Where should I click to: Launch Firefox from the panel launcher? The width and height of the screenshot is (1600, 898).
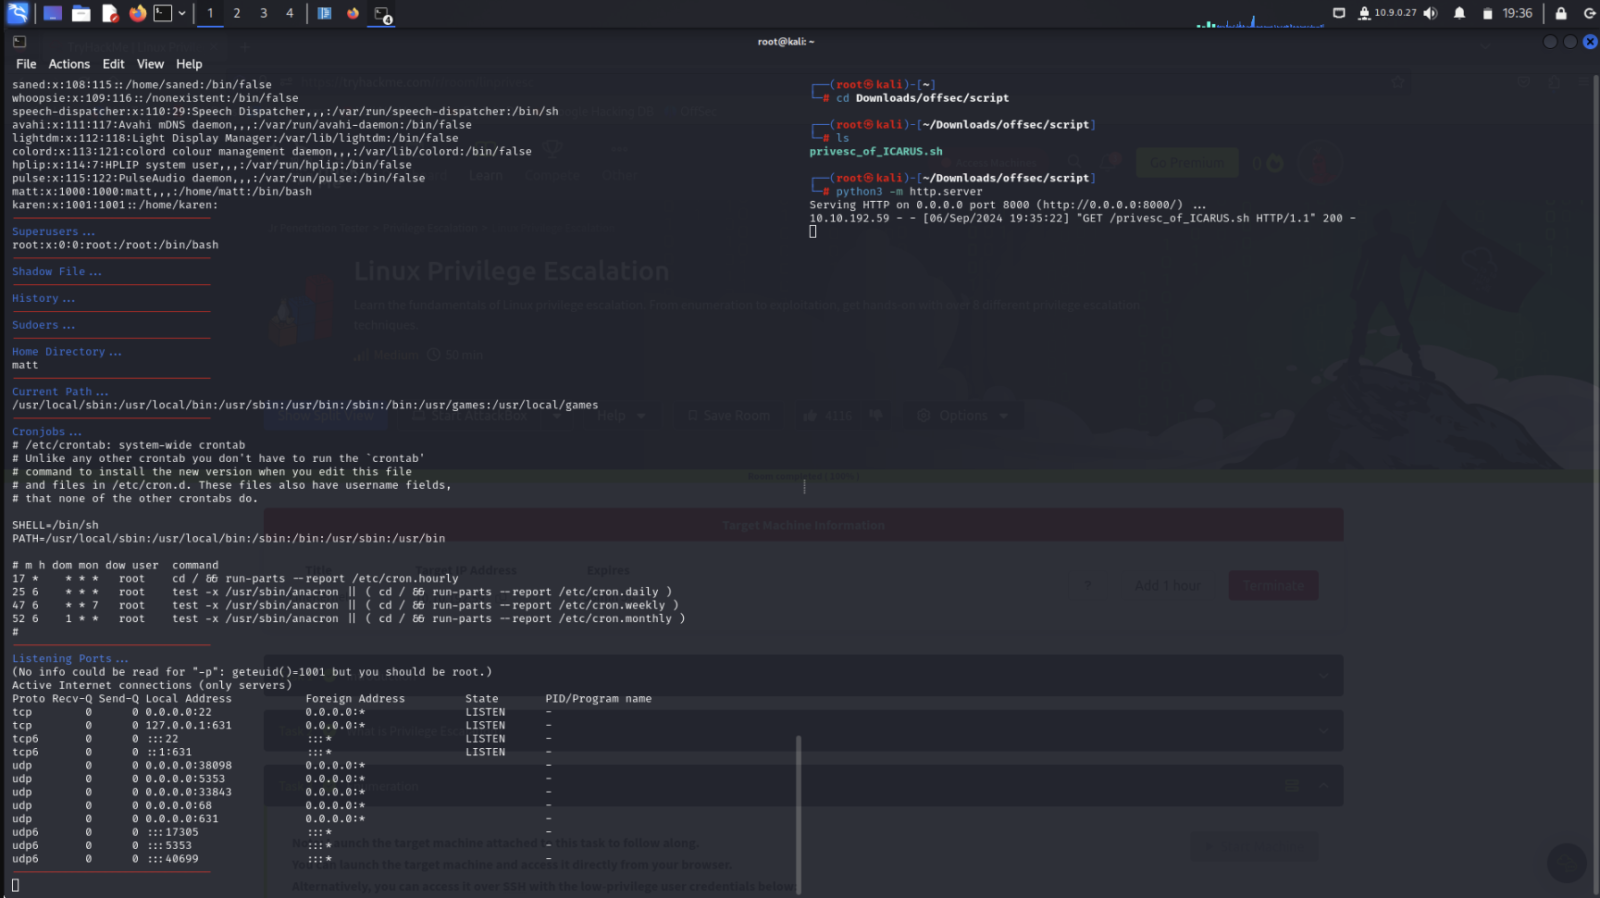(138, 13)
